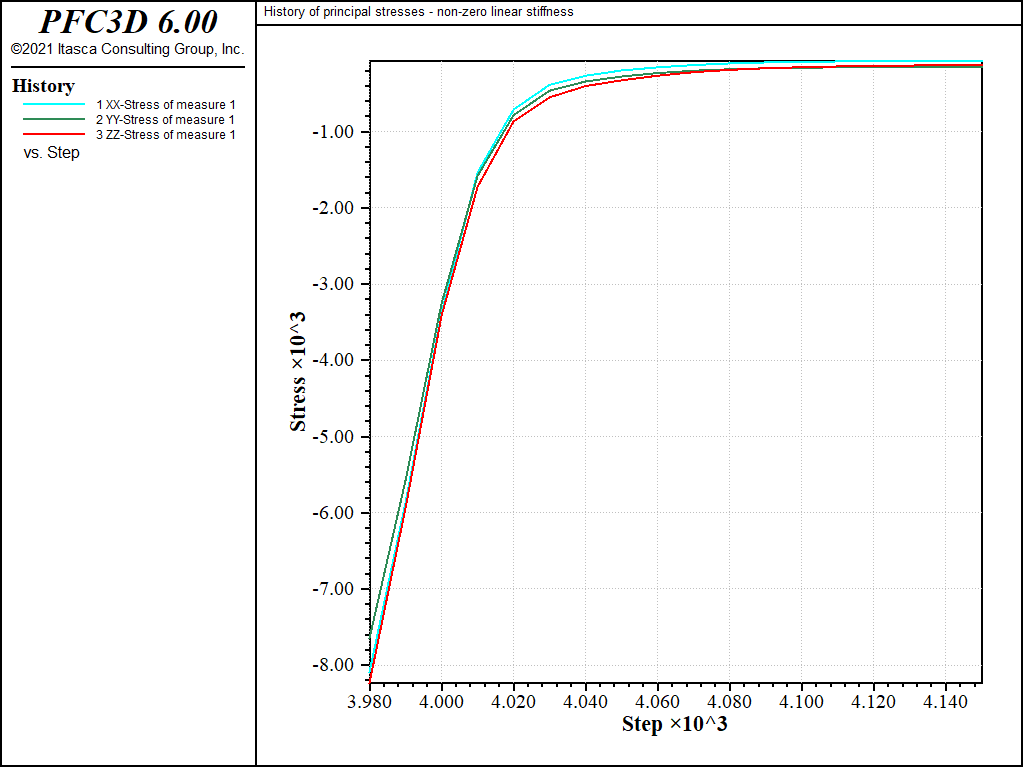Click the PFC3D 6.00 title heading
Image resolution: width=1024 pixels, height=768 pixels.
[127, 22]
